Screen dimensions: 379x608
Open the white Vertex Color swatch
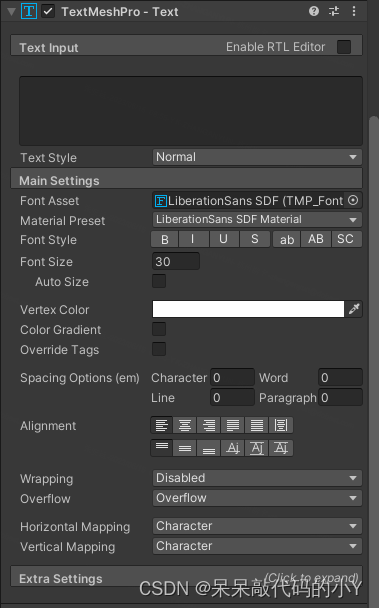(248, 309)
